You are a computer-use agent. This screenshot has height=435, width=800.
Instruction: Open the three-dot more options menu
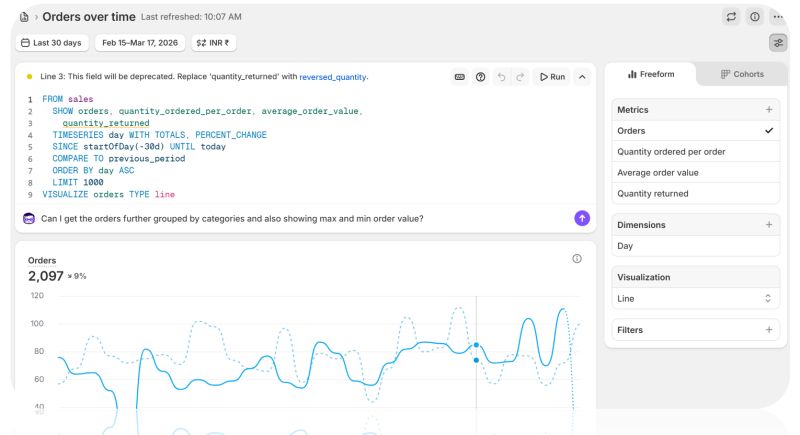778,17
